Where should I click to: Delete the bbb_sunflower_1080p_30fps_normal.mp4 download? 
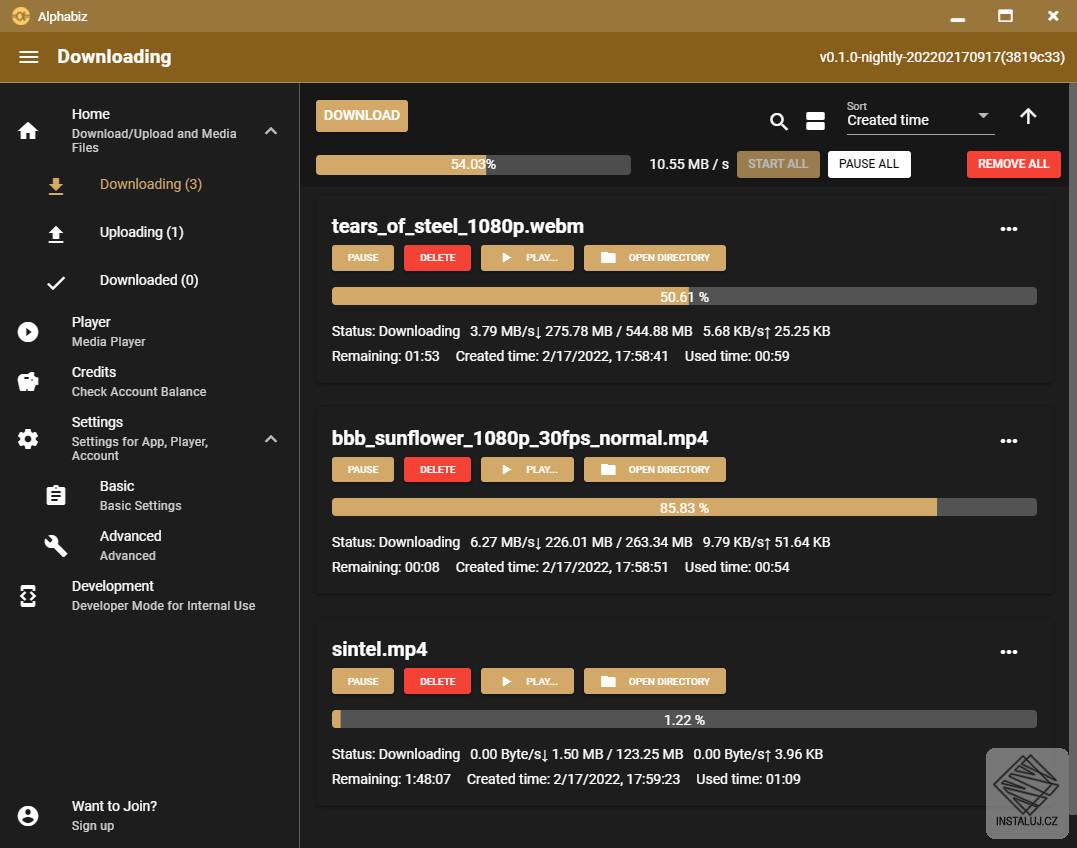(437, 470)
